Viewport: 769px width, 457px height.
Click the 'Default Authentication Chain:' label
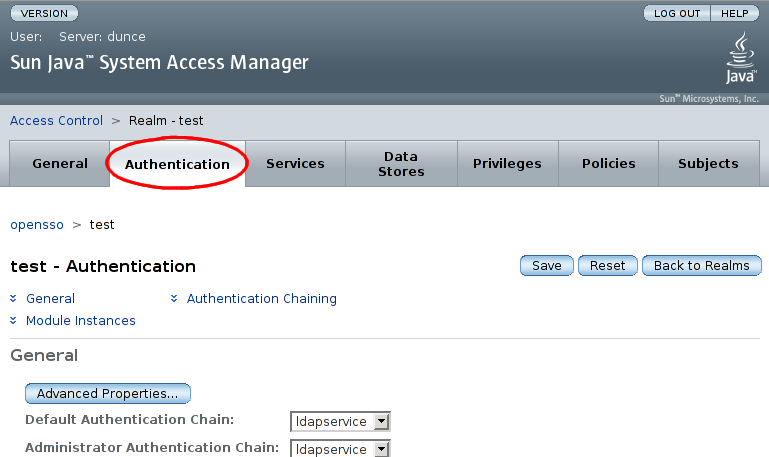click(x=129, y=420)
